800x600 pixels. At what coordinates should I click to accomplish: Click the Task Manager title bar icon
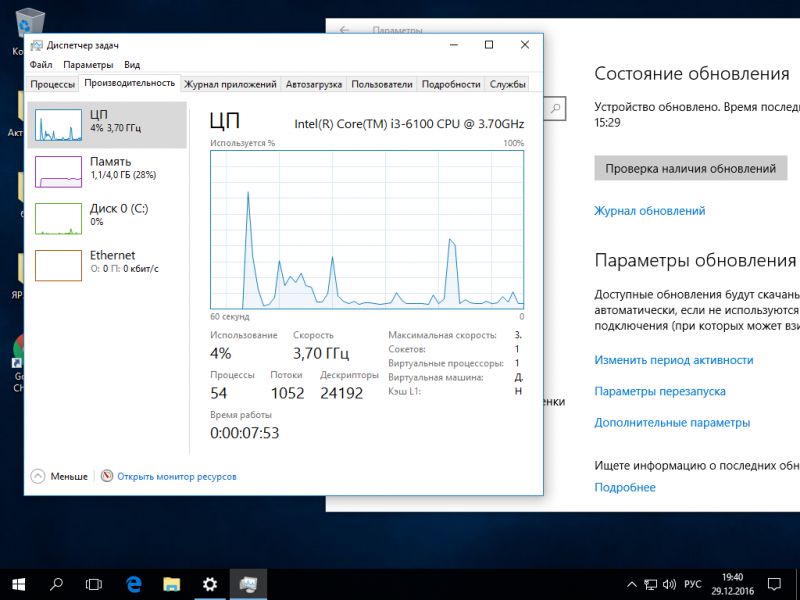pyautogui.click(x=36, y=45)
